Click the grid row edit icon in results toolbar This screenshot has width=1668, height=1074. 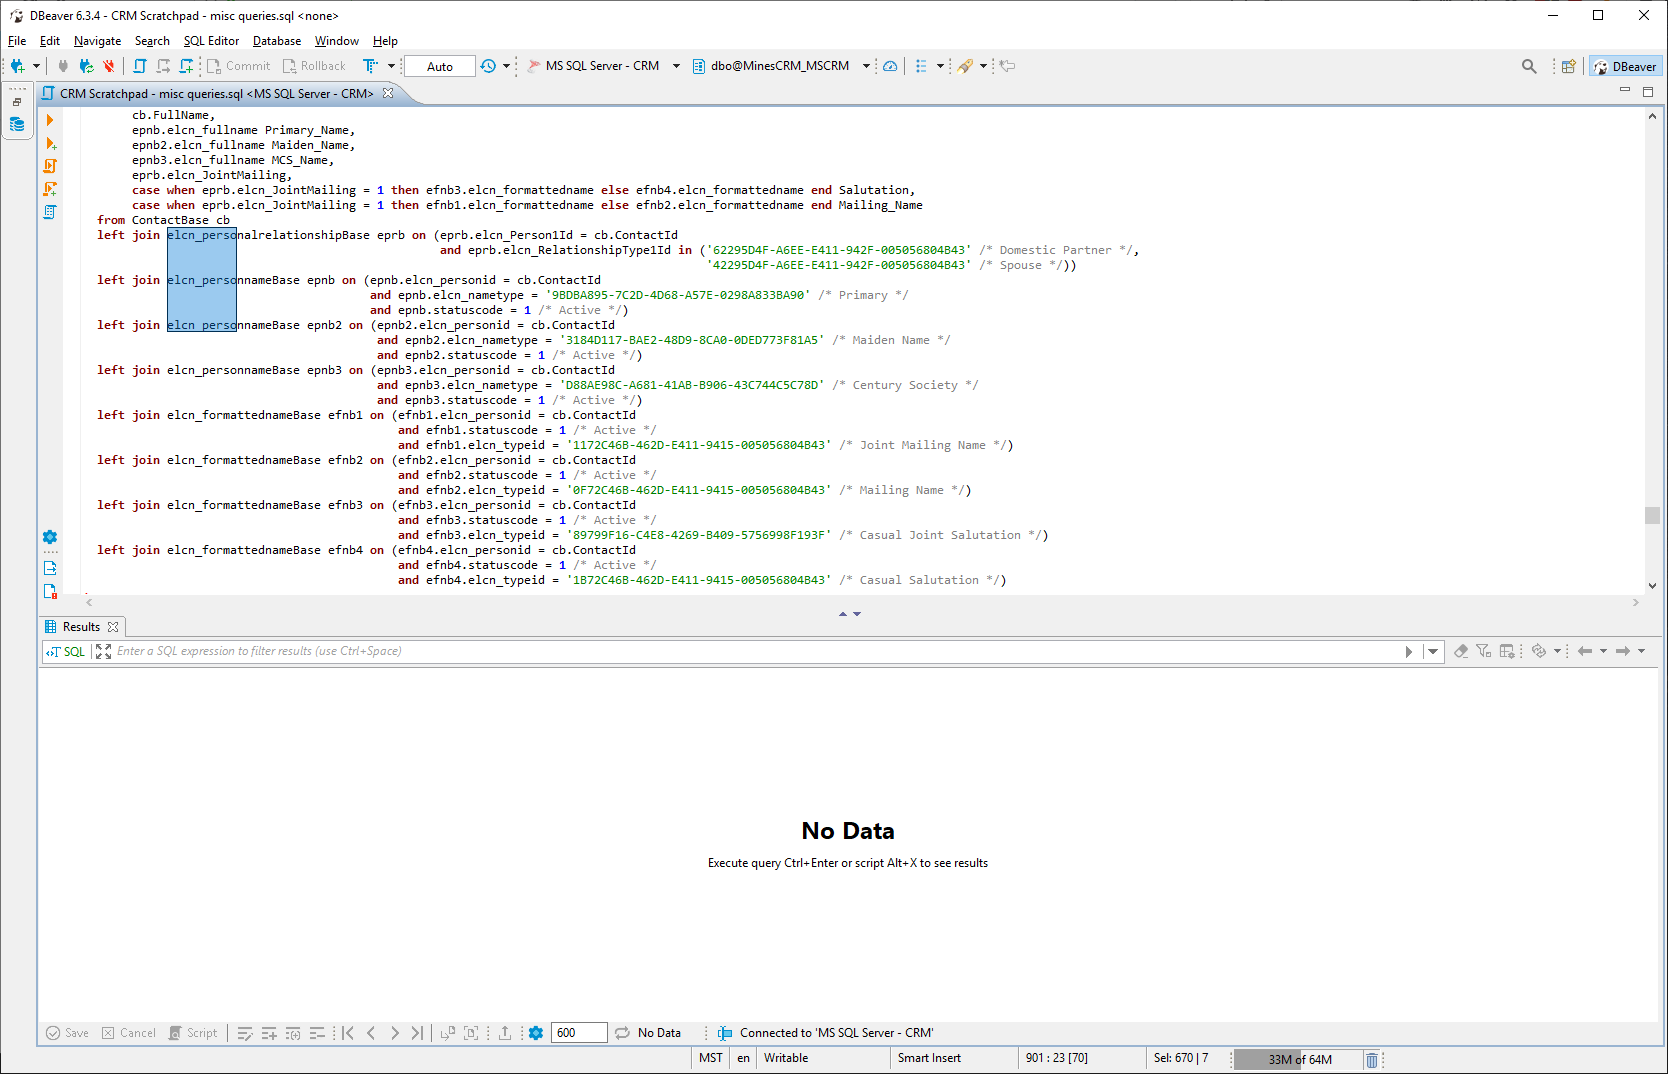(x=245, y=1032)
